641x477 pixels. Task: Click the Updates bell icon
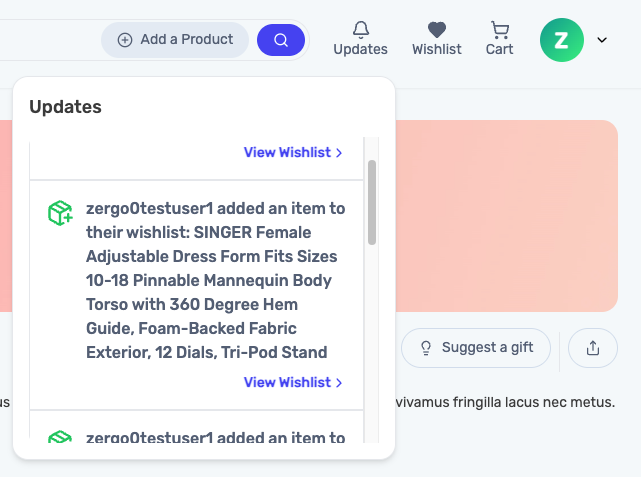click(361, 30)
